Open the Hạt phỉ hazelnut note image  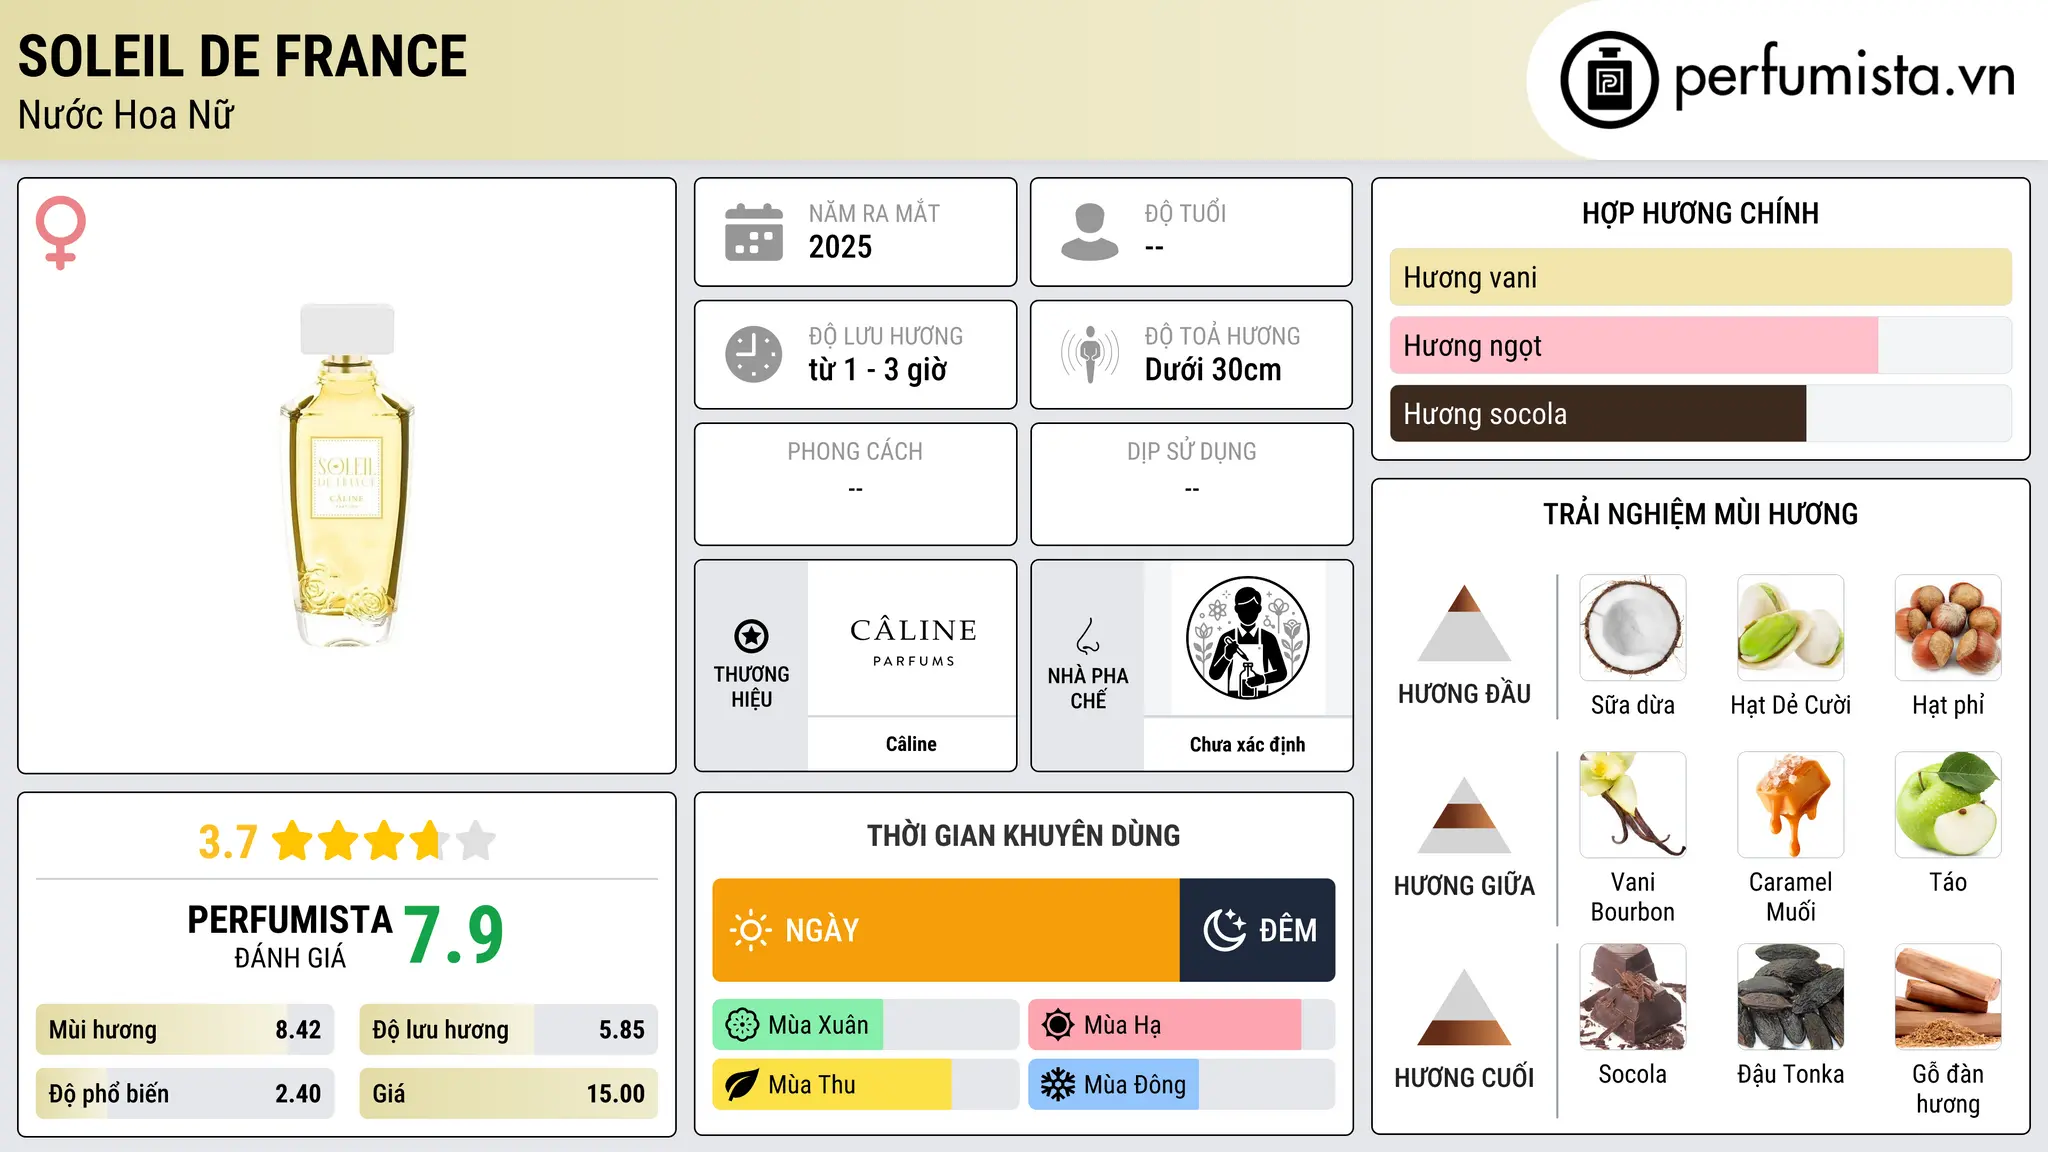[x=1948, y=628]
